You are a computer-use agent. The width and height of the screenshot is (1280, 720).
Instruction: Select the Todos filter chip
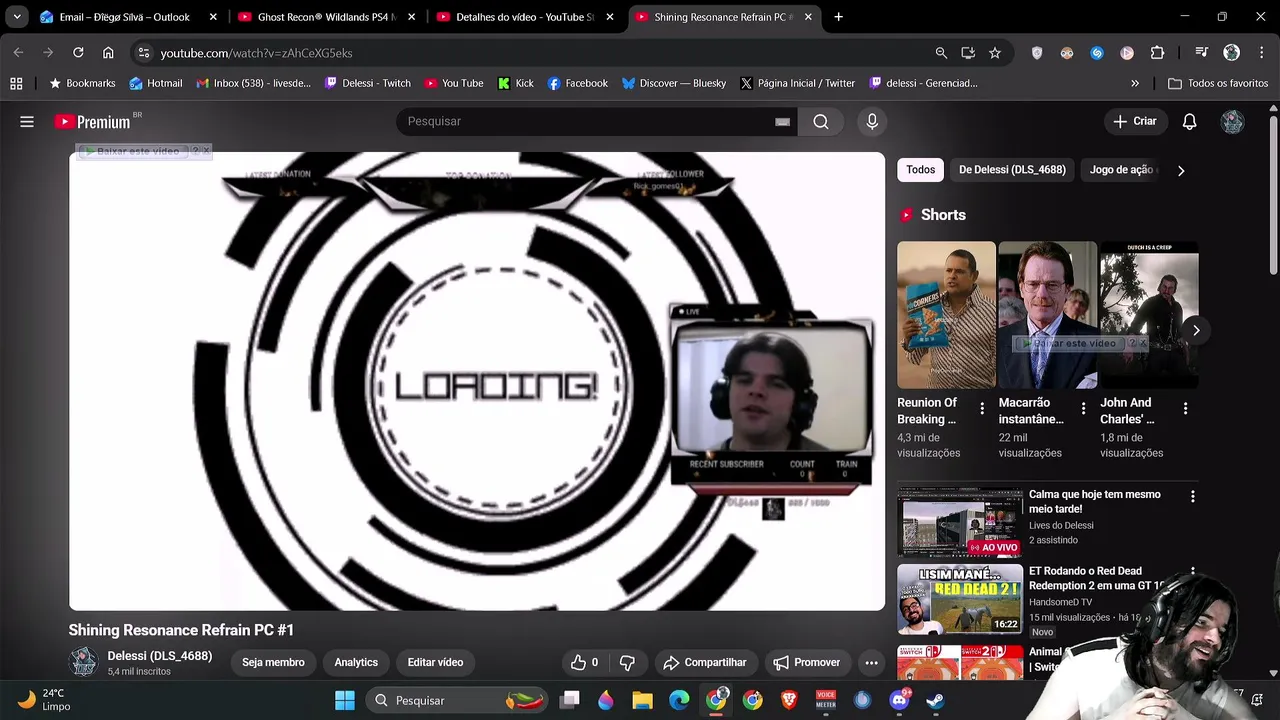coord(920,170)
